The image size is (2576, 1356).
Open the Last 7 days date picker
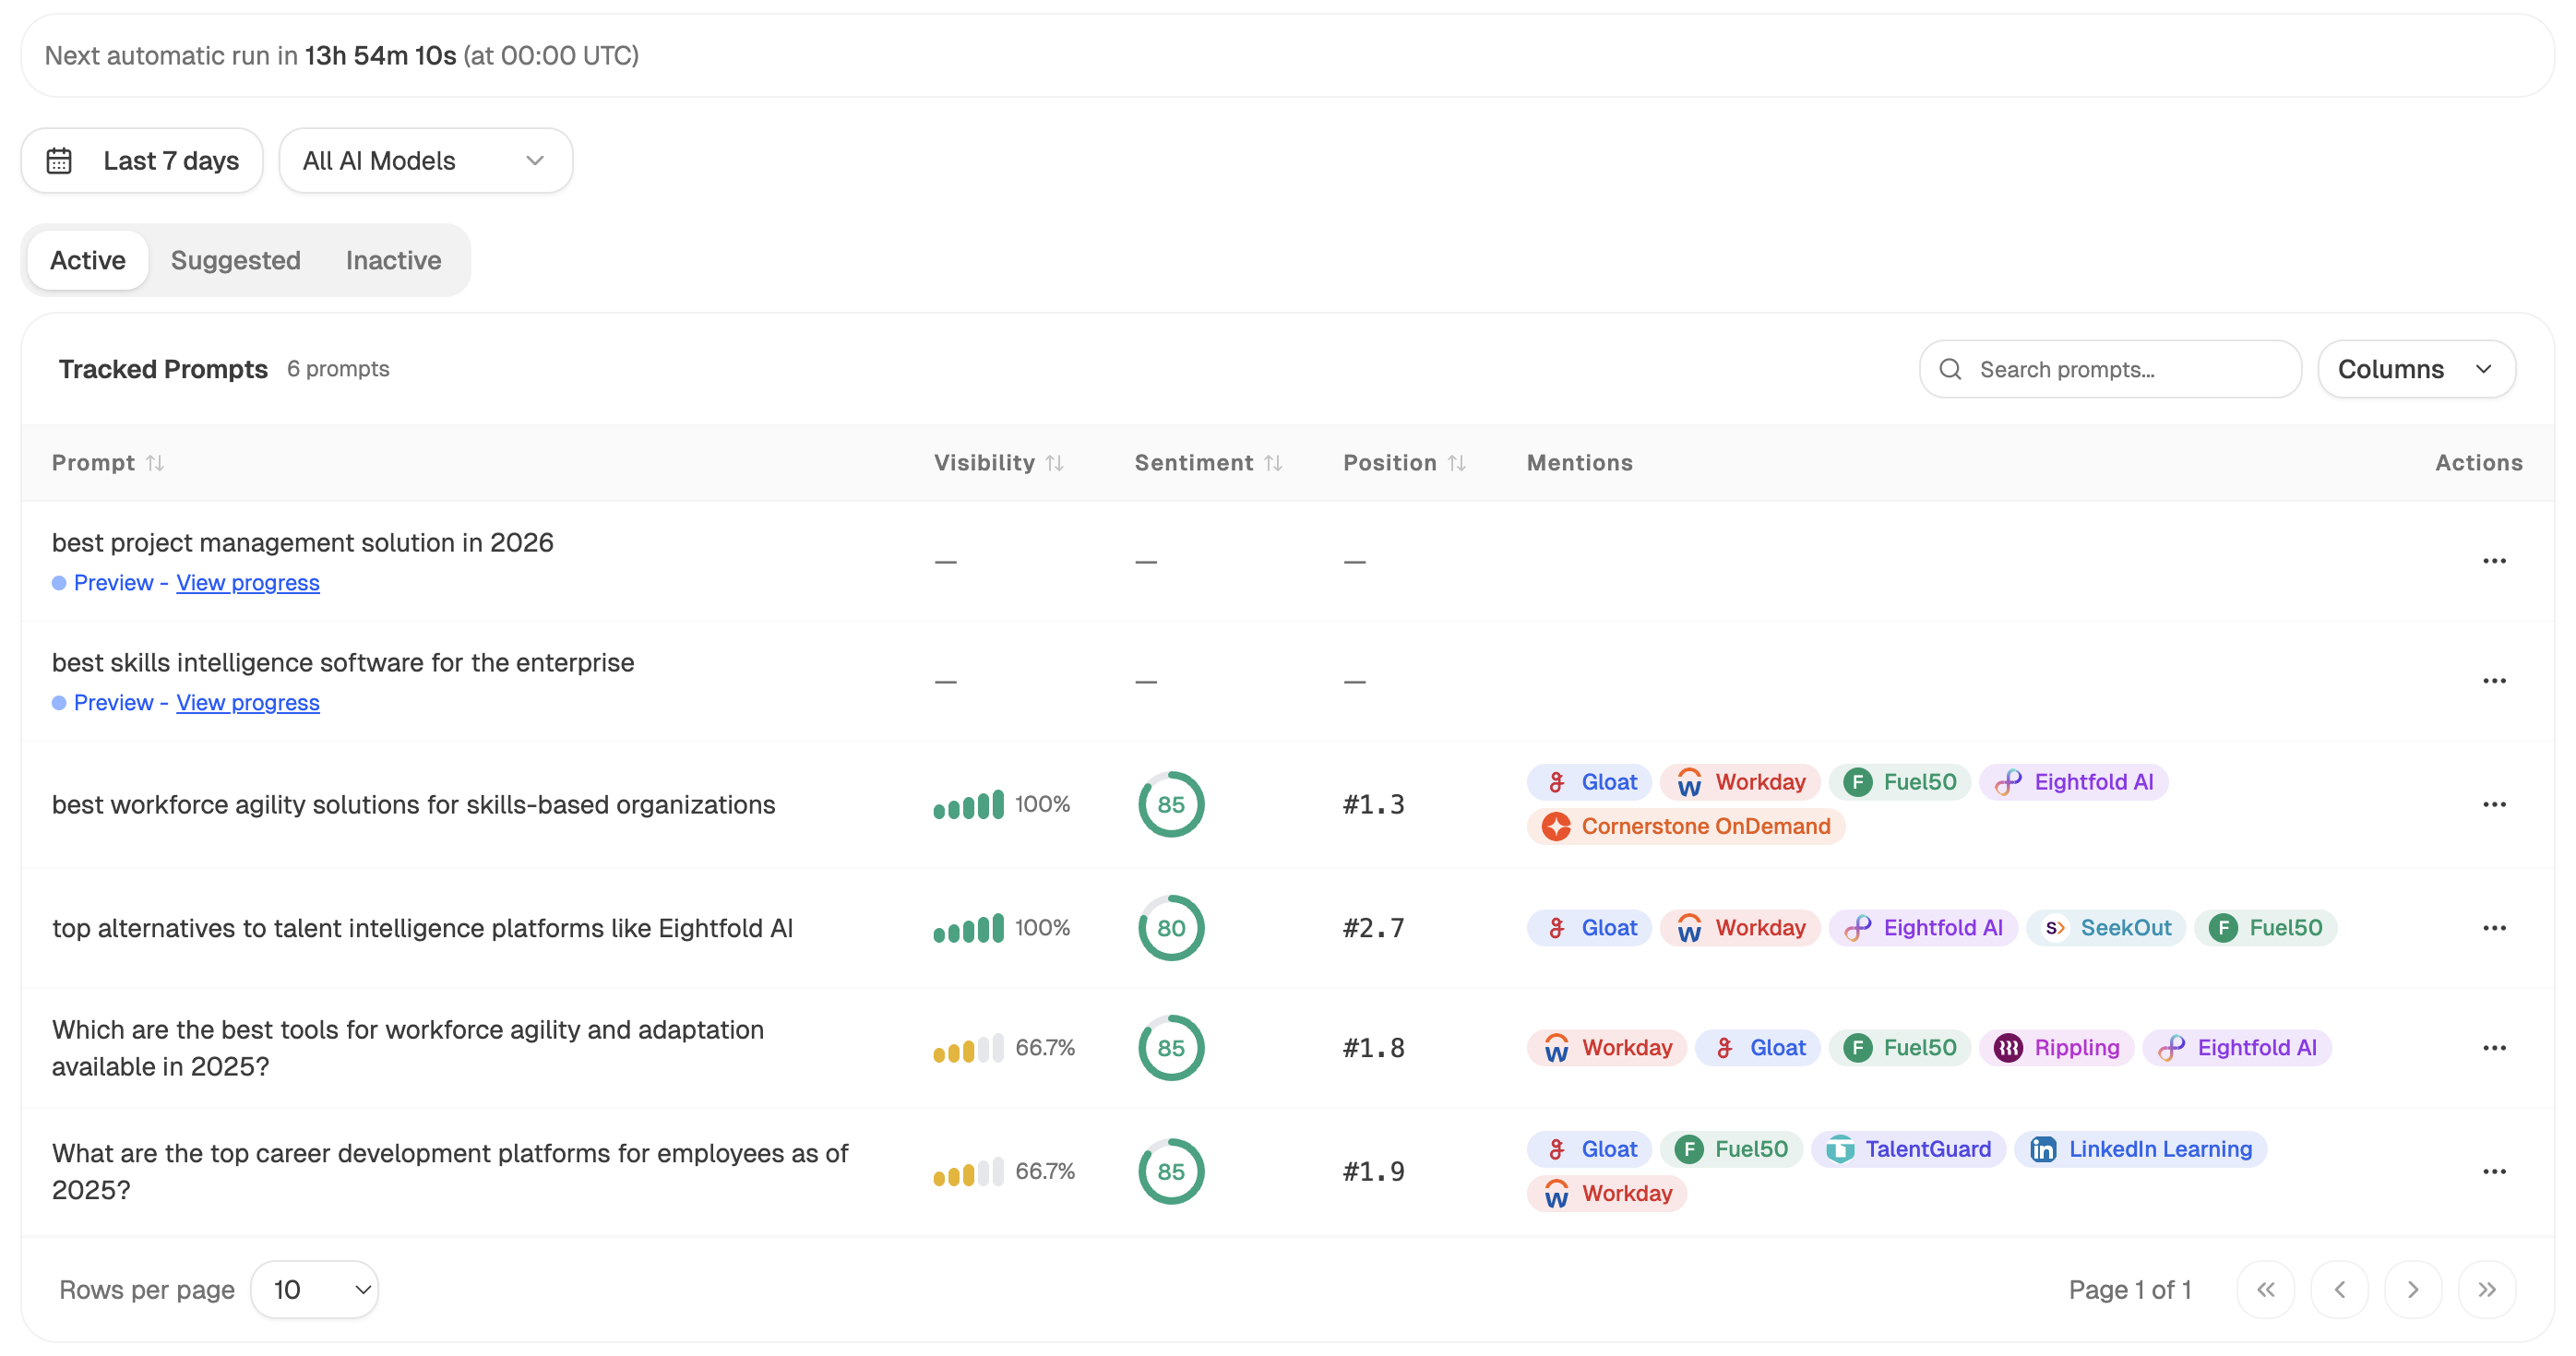142,160
